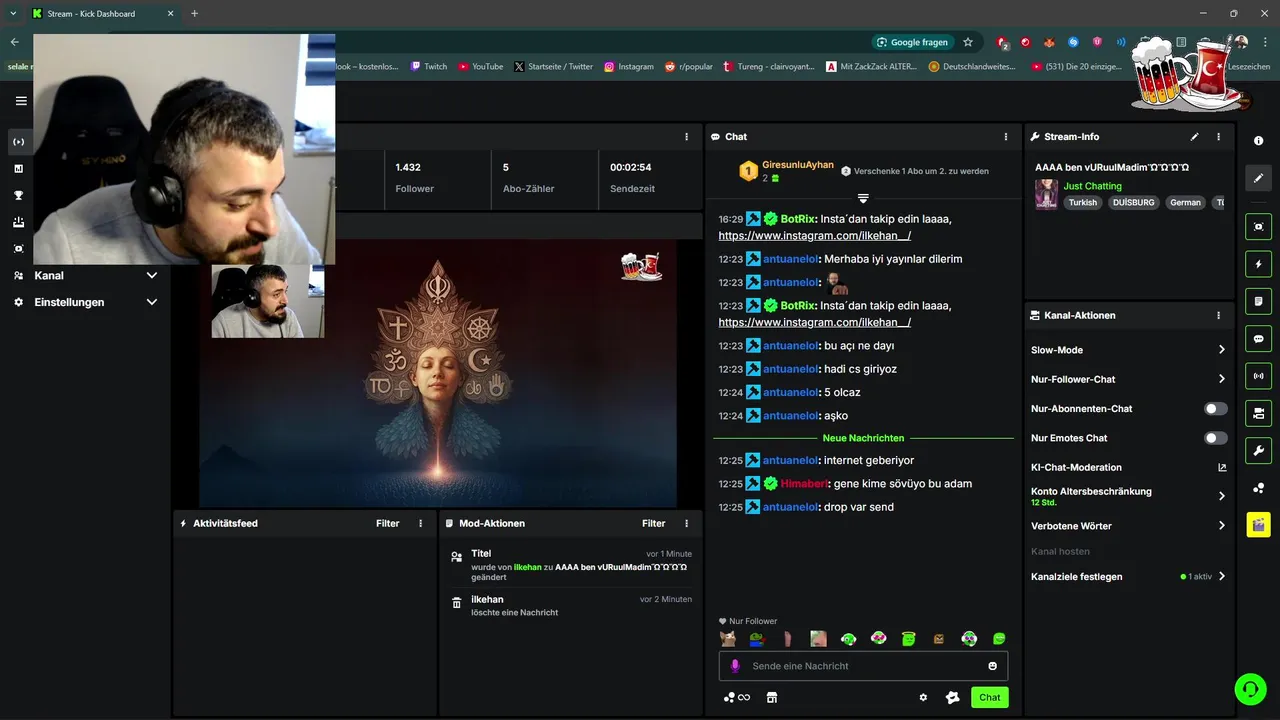Open three-dot menu of Mod-Aktionen panel
Image resolution: width=1280 pixels, height=720 pixels.
coord(686,523)
